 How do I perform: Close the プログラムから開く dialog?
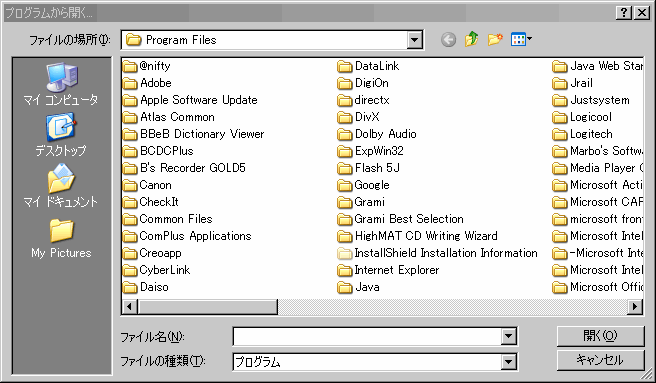641,13
